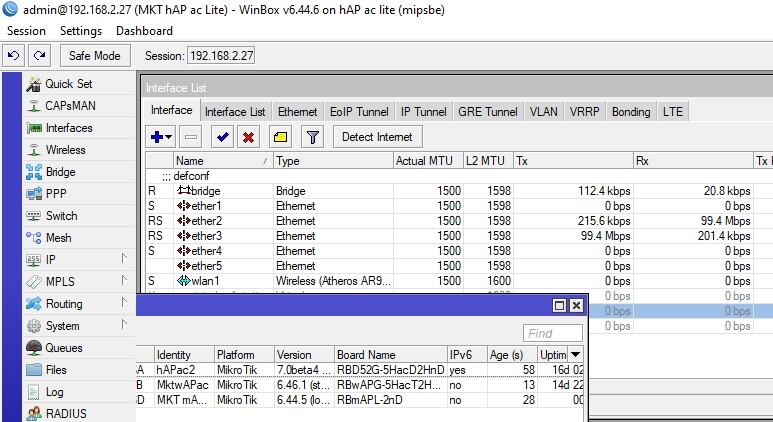This screenshot has width=773, height=422.
Task: Select the ether4 interface row
Action: (x=459, y=251)
